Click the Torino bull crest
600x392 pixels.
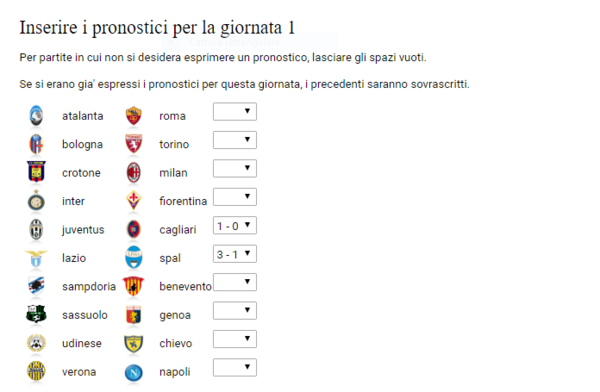tap(134, 144)
